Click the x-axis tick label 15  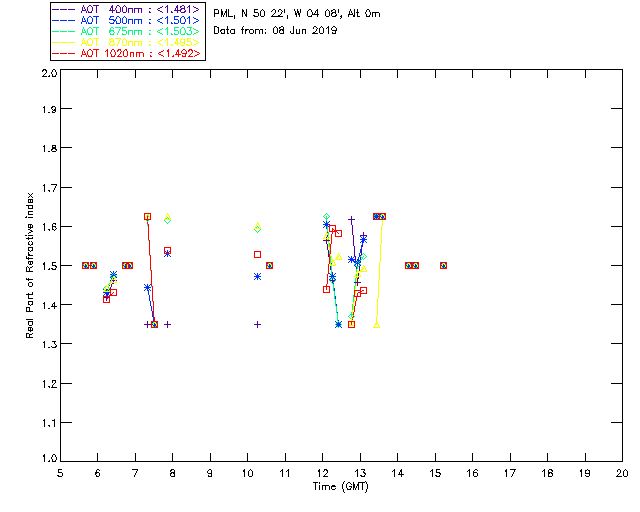tap(435, 473)
